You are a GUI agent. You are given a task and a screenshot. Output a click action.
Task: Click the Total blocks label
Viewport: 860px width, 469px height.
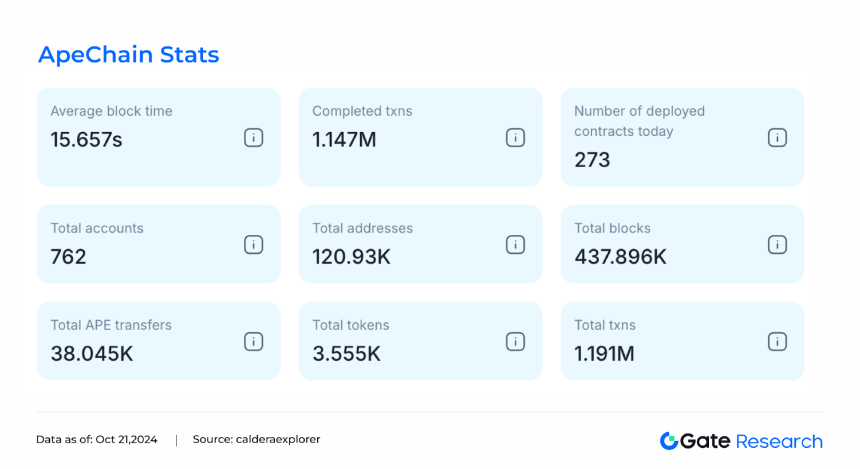point(612,228)
